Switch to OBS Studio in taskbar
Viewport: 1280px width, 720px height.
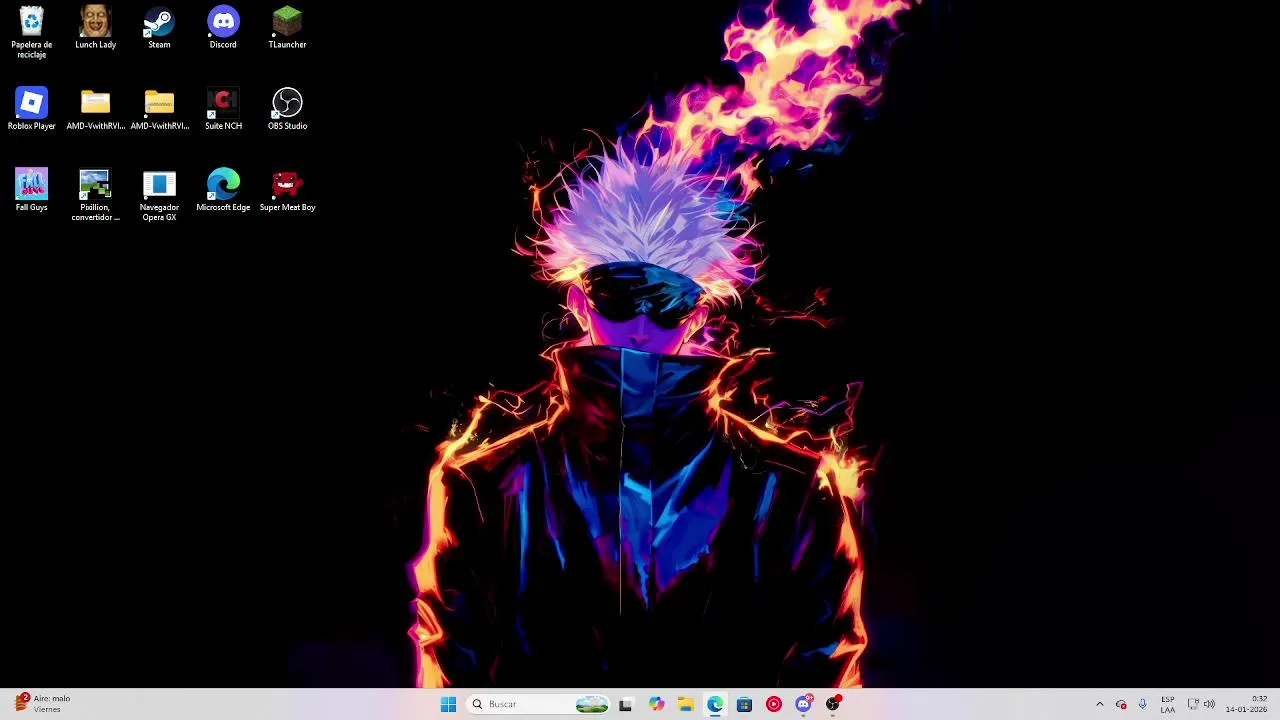(x=832, y=704)
